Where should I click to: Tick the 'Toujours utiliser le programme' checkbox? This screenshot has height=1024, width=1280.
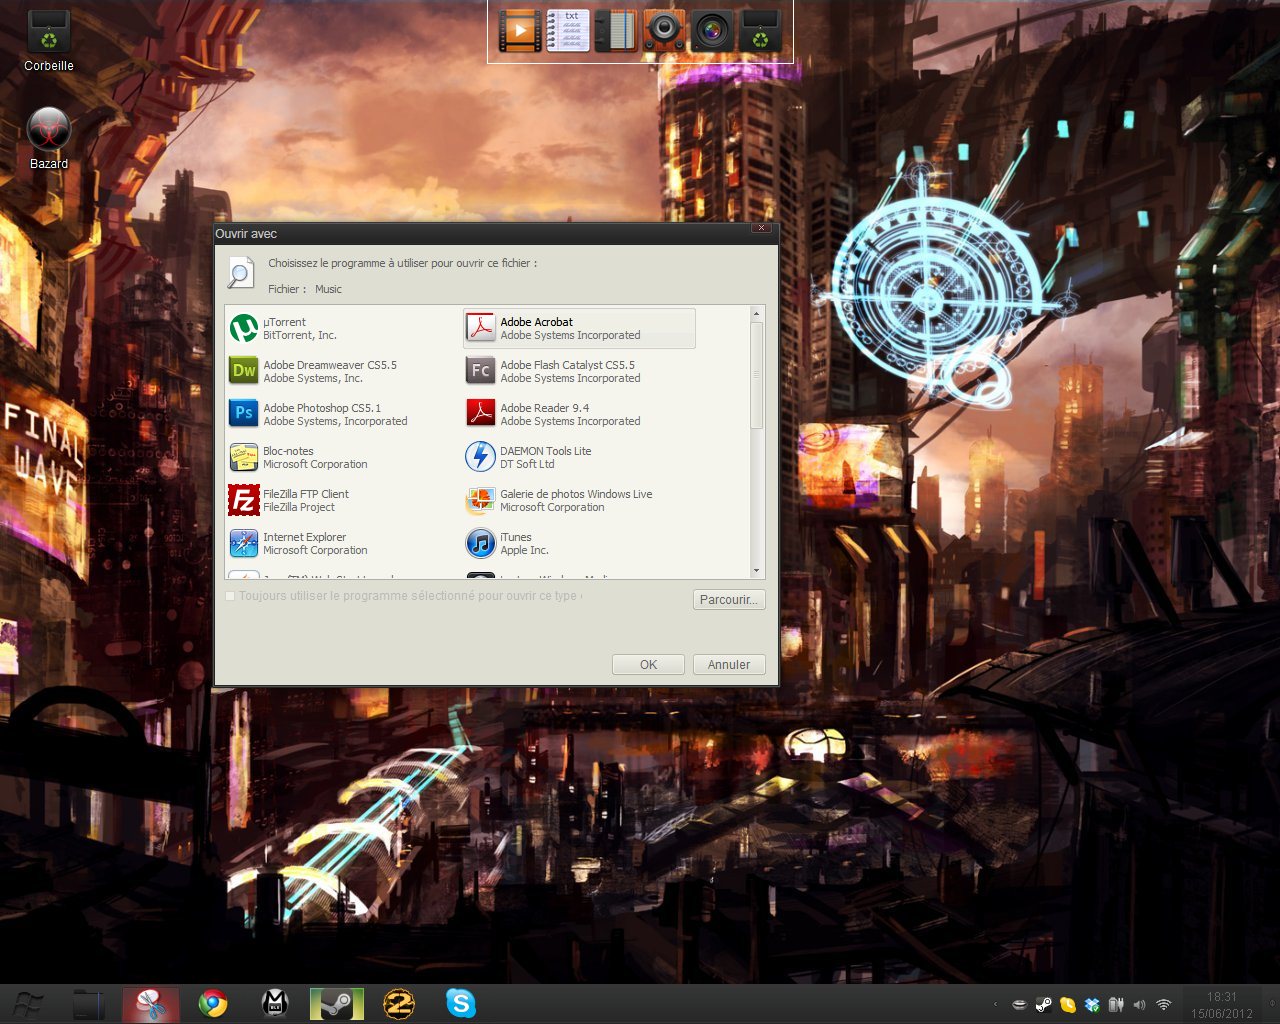tap(231, 596)
